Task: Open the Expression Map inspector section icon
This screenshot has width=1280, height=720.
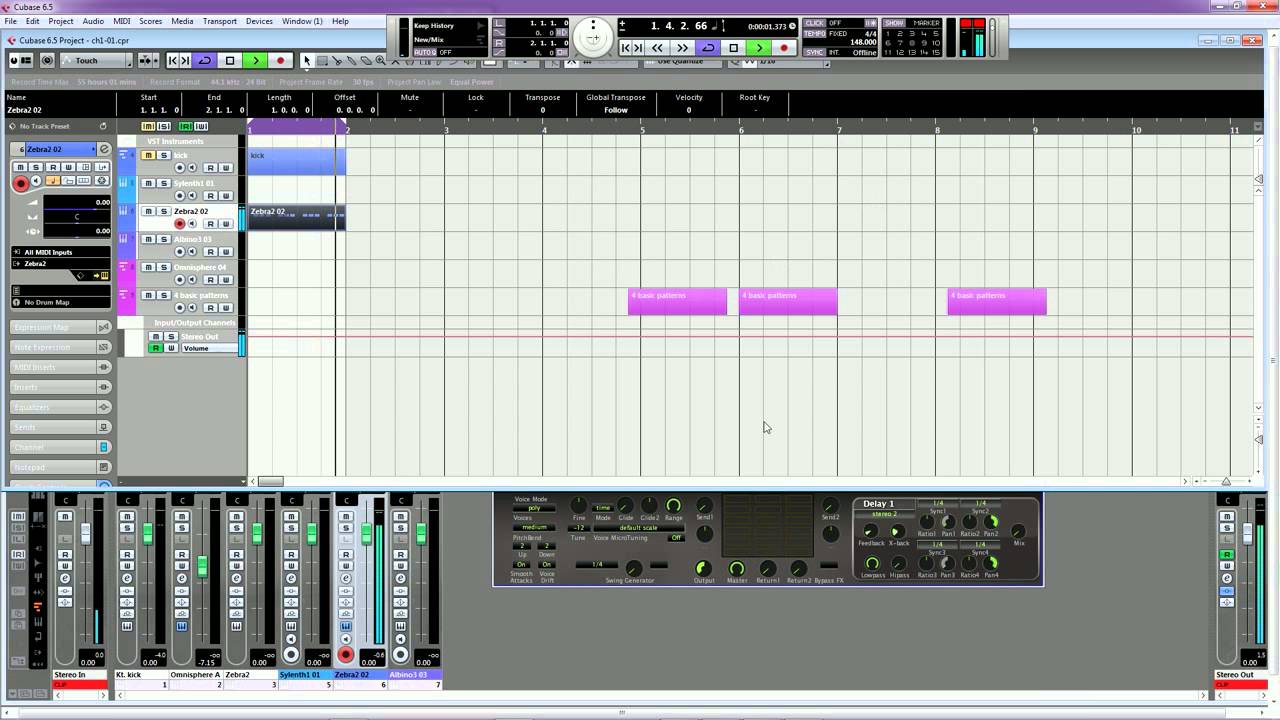Action: pos(103,327)
